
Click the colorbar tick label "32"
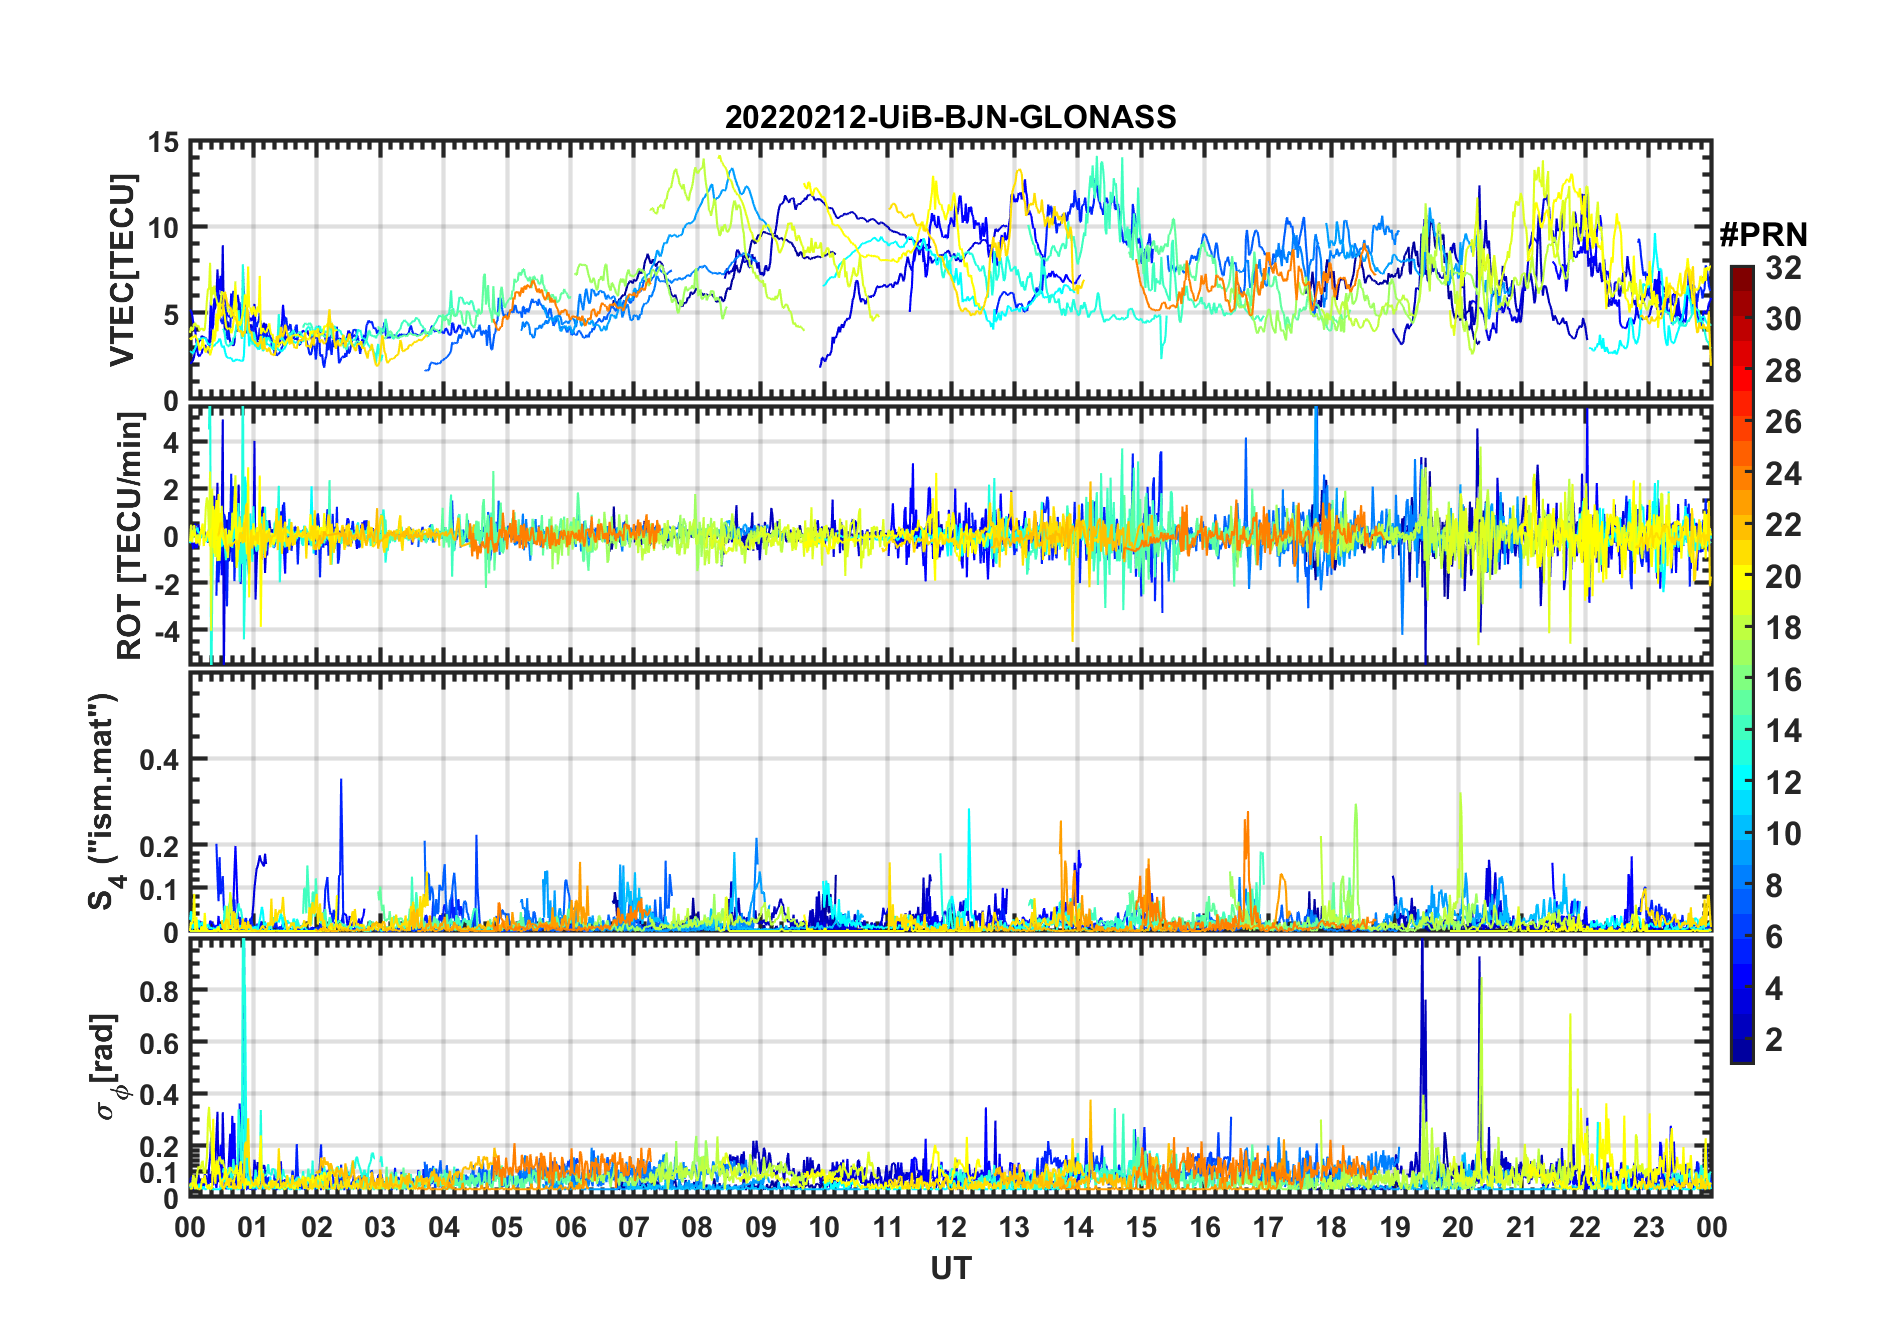point(1783,267)
